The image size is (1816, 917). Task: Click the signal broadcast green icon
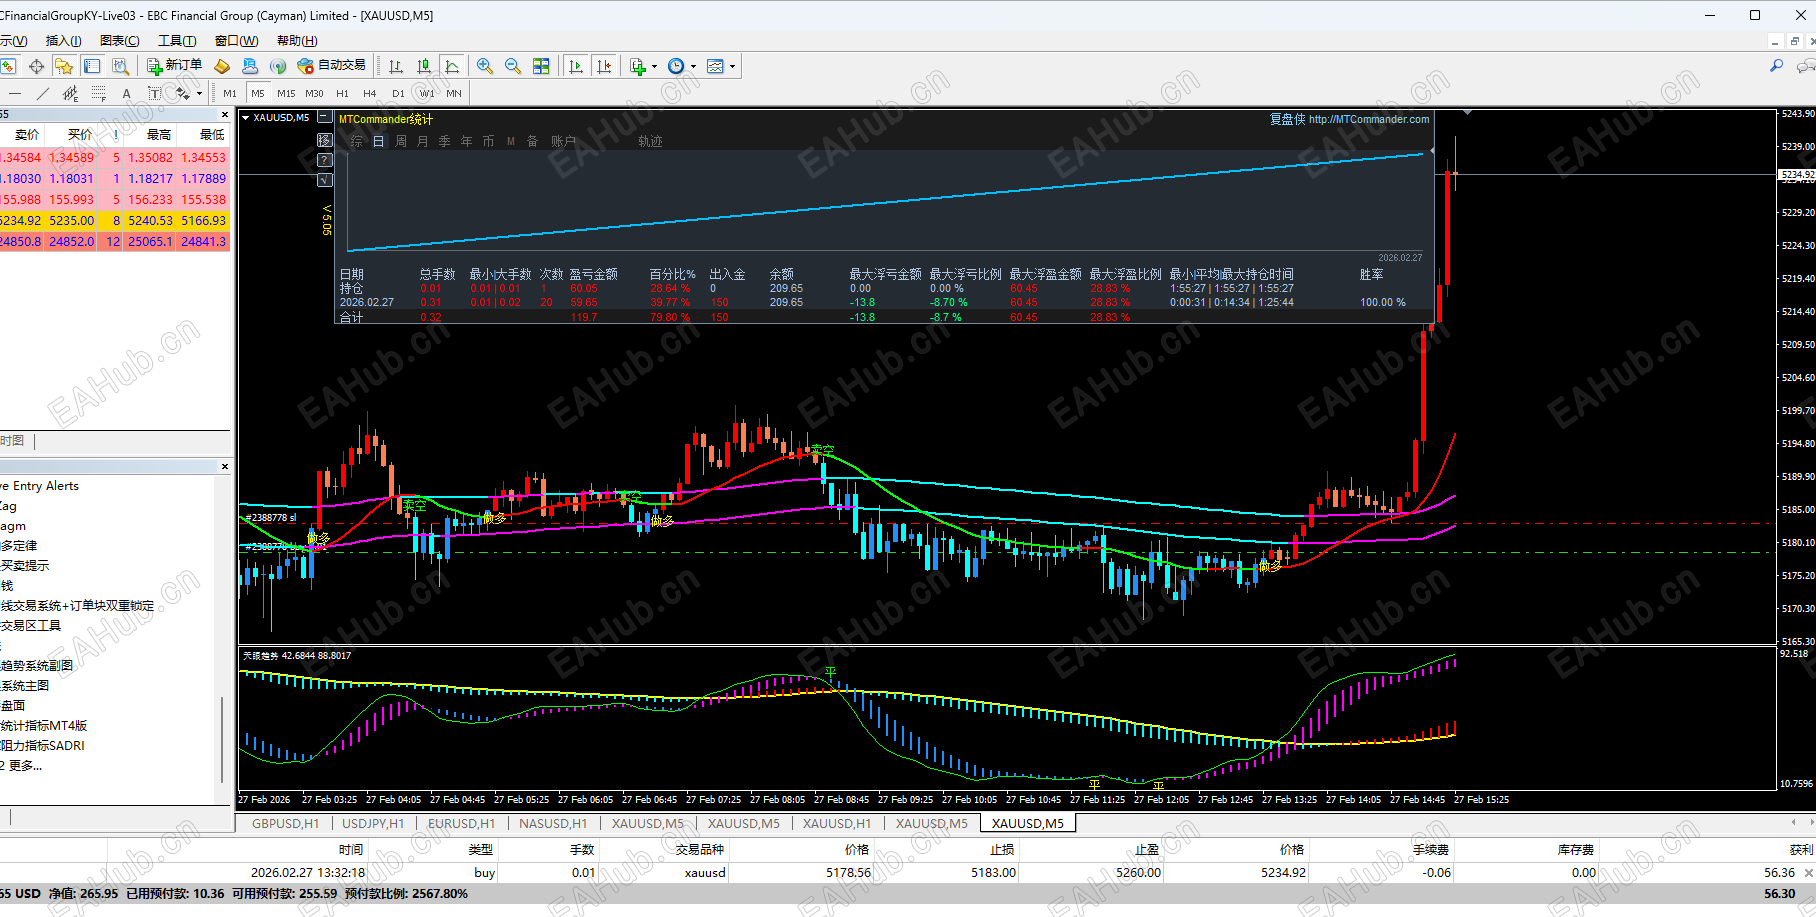tap(278, 66)
